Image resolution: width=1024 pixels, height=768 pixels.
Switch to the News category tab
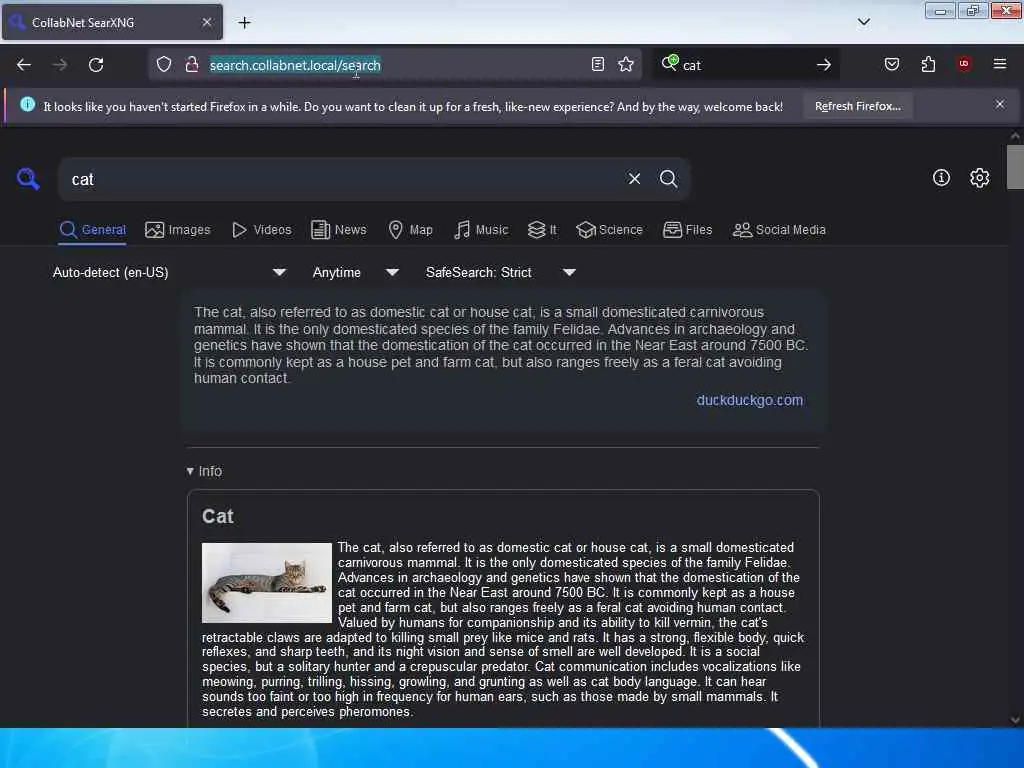pos(338,230)
